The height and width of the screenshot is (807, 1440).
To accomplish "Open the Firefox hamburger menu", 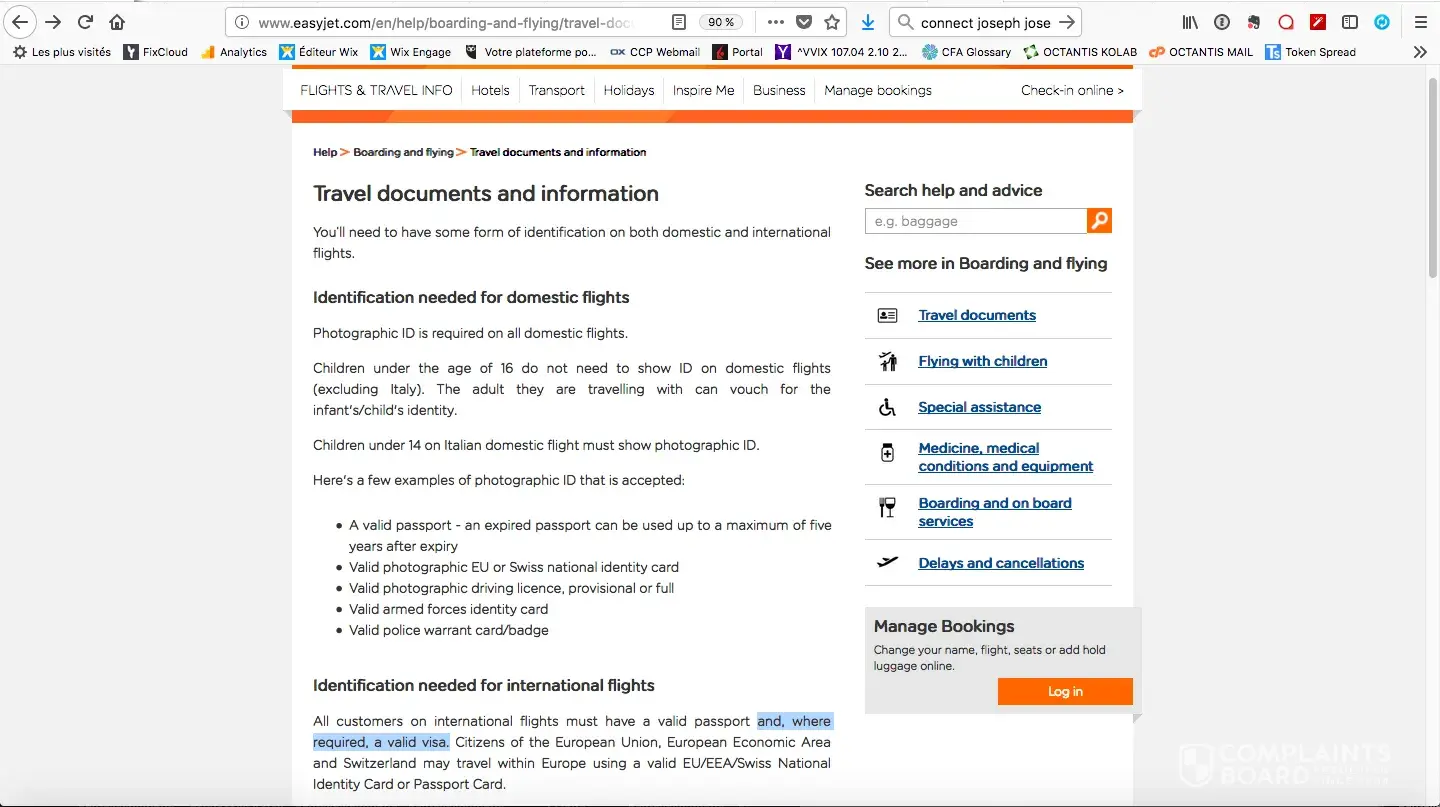I will tap(1421, 22).
